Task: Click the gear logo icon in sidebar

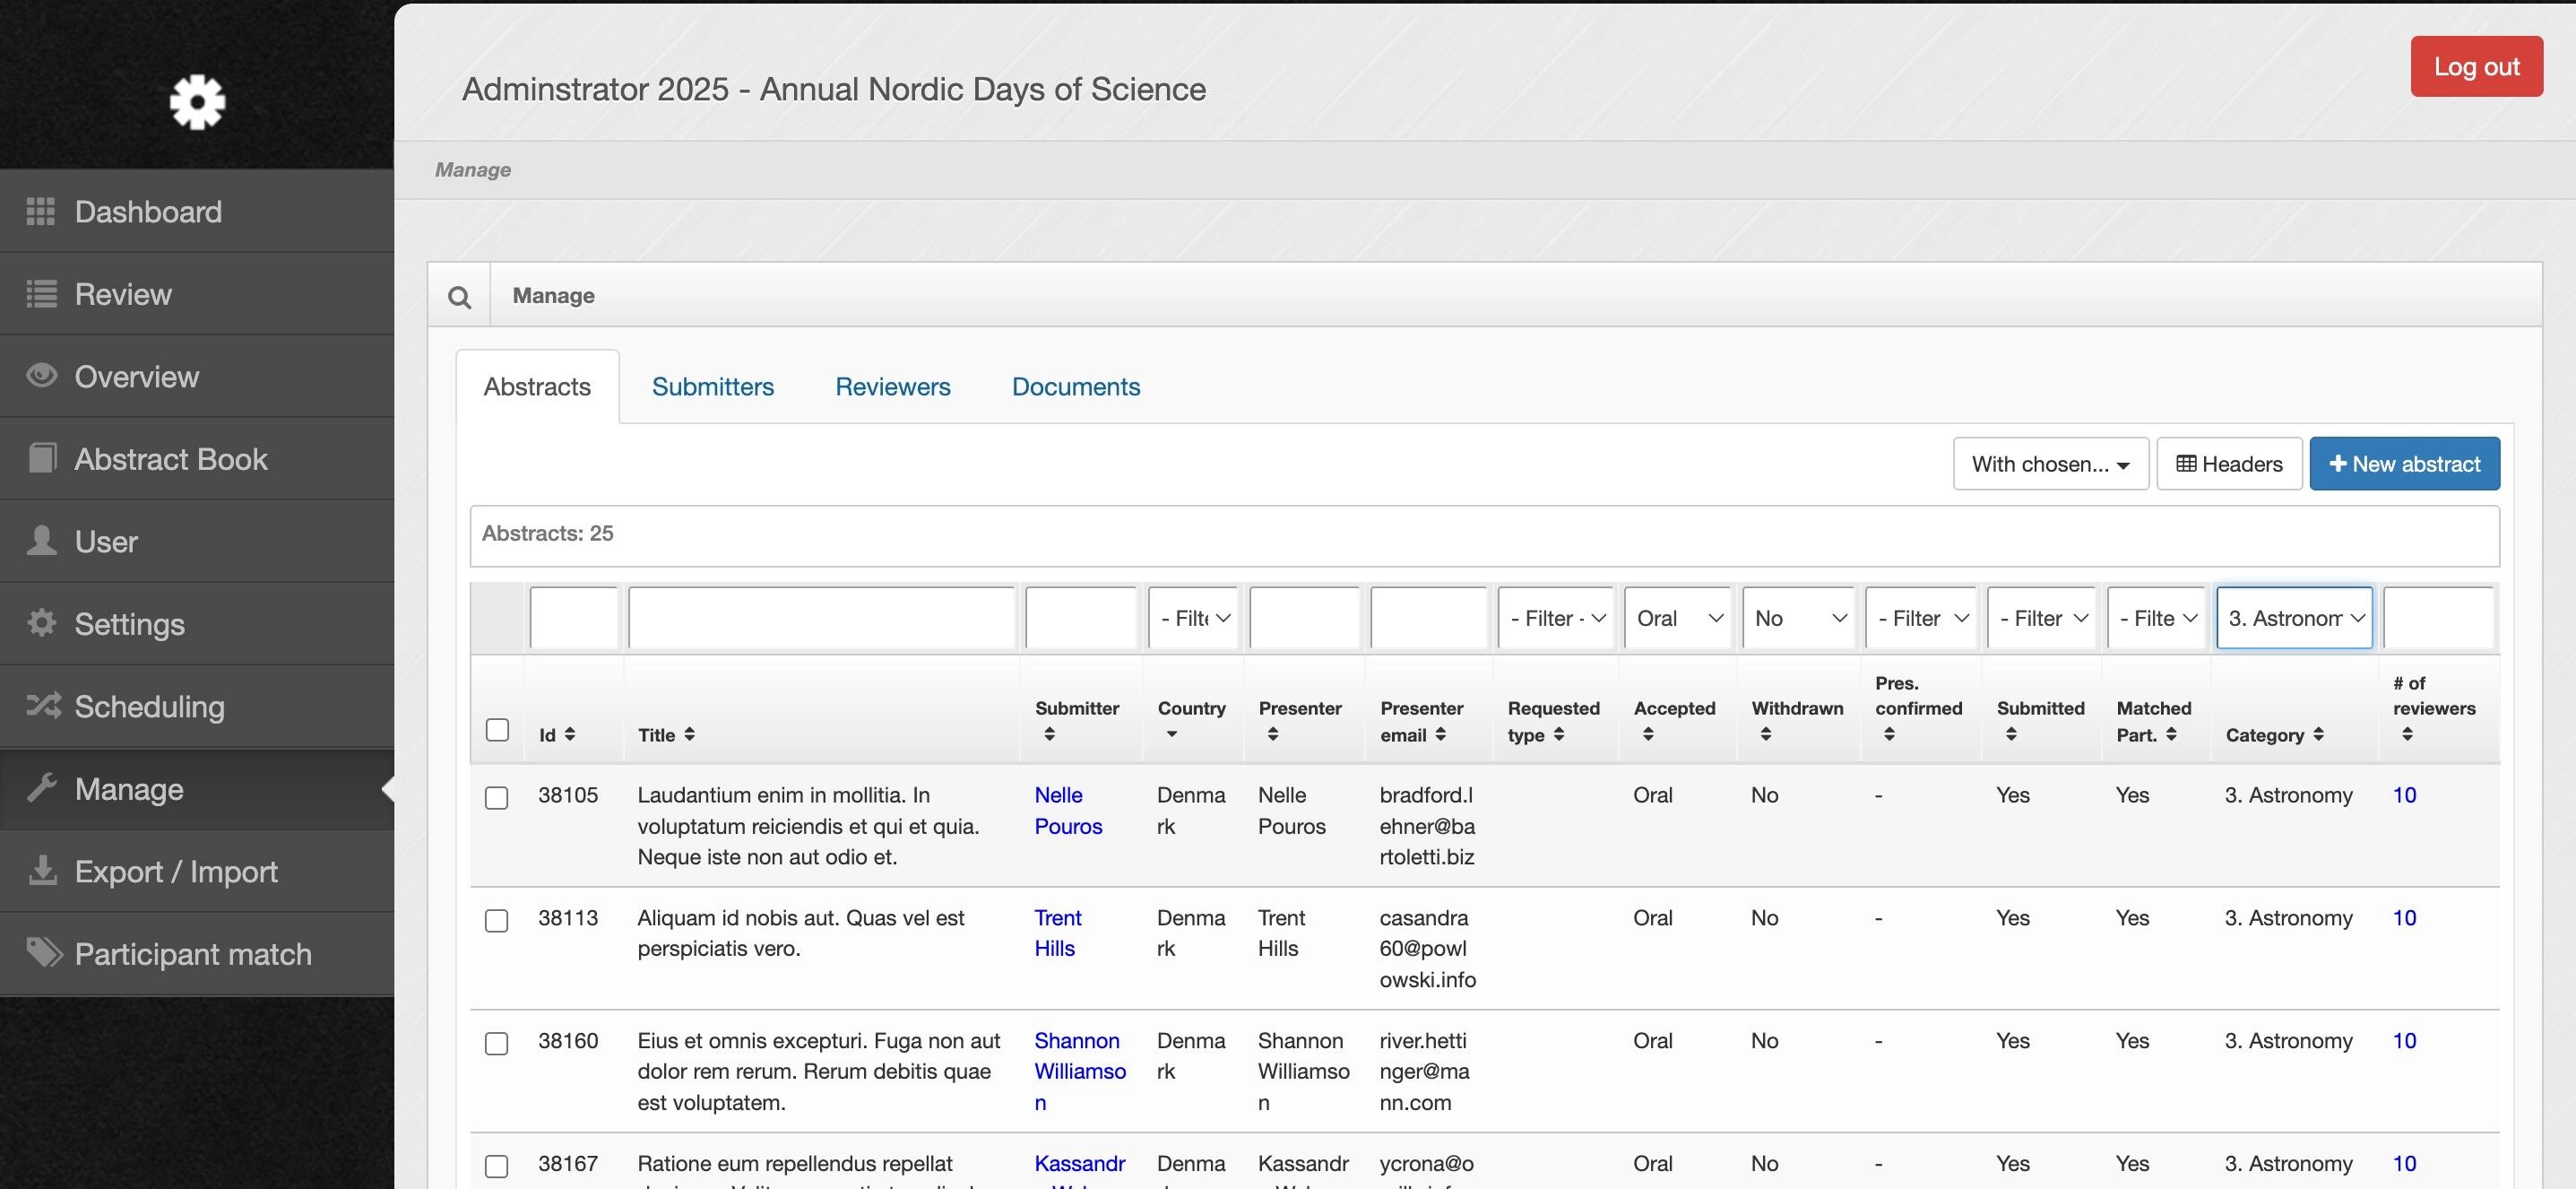Action: [x=197, y=101]
